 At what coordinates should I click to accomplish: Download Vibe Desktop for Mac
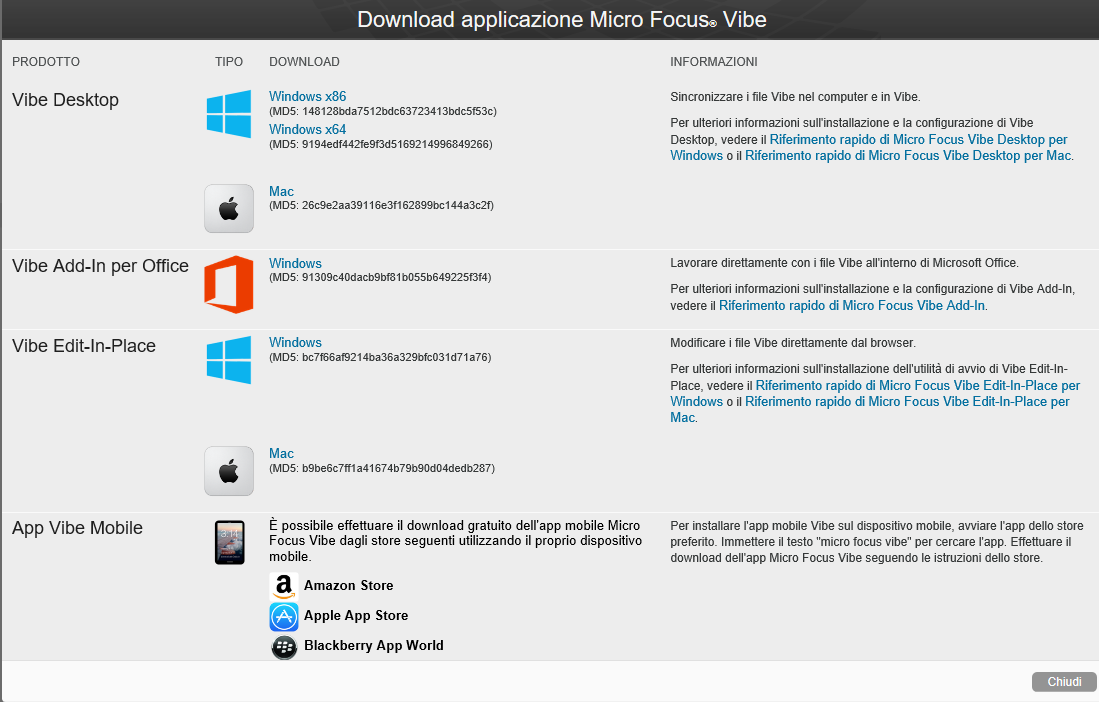coord(281,191)
